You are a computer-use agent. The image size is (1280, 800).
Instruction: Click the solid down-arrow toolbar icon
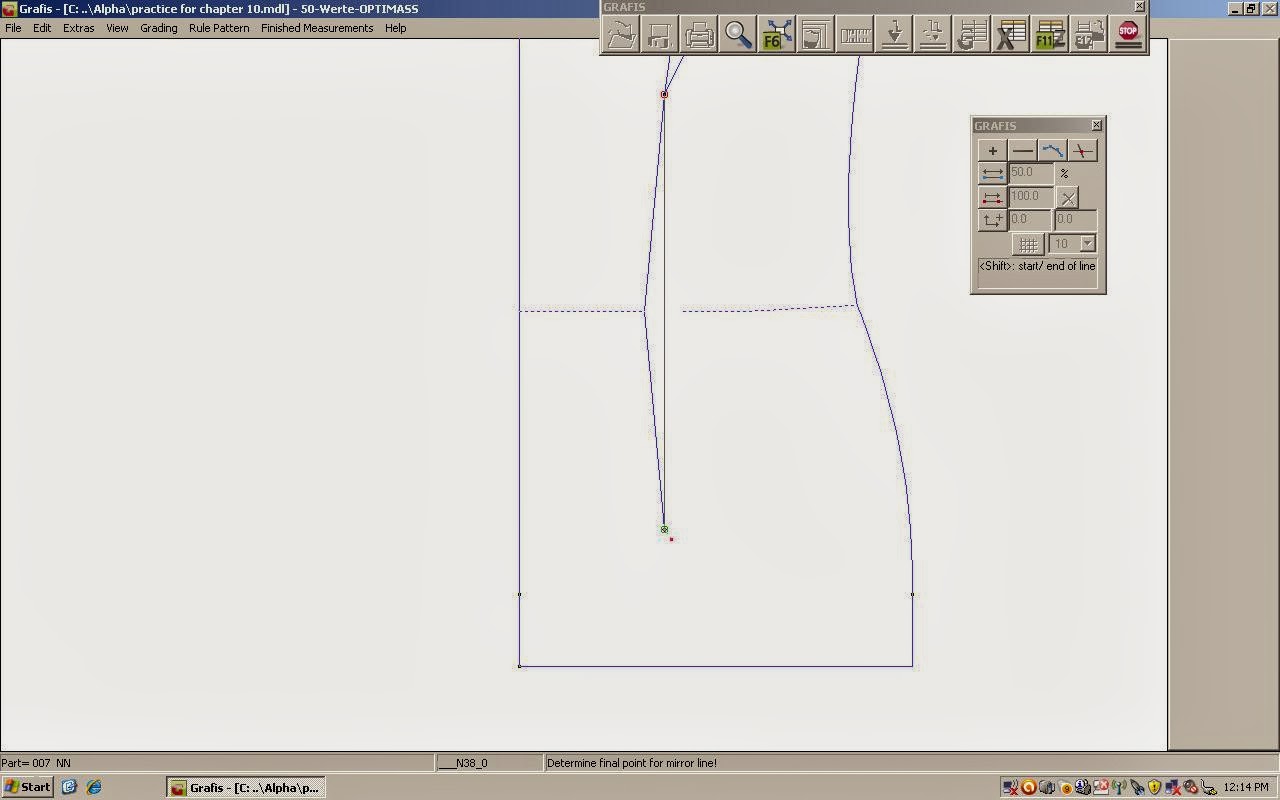(894, 35)
